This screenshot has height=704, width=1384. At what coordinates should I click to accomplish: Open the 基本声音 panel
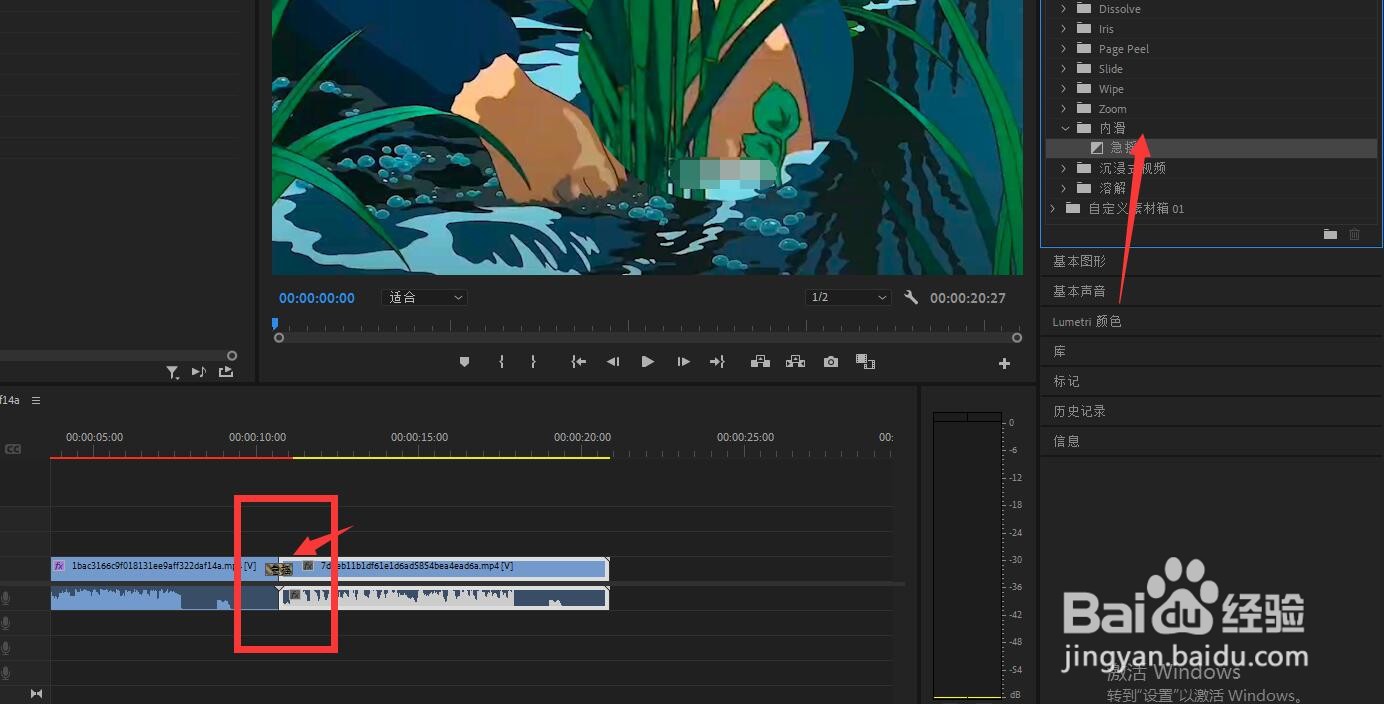[1079, 291]
